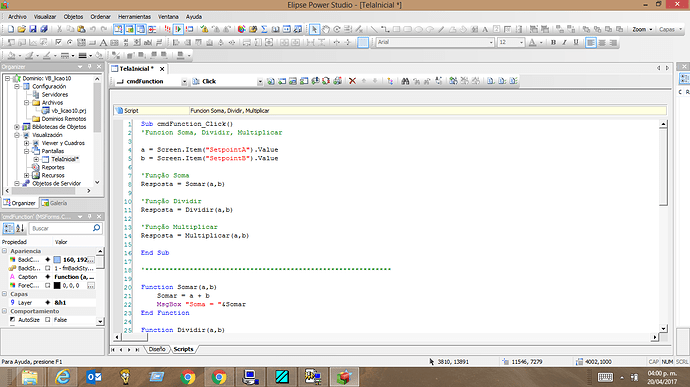Open the Visualizar menu
This screenshot has width=690, height=387.
point(45,17)
